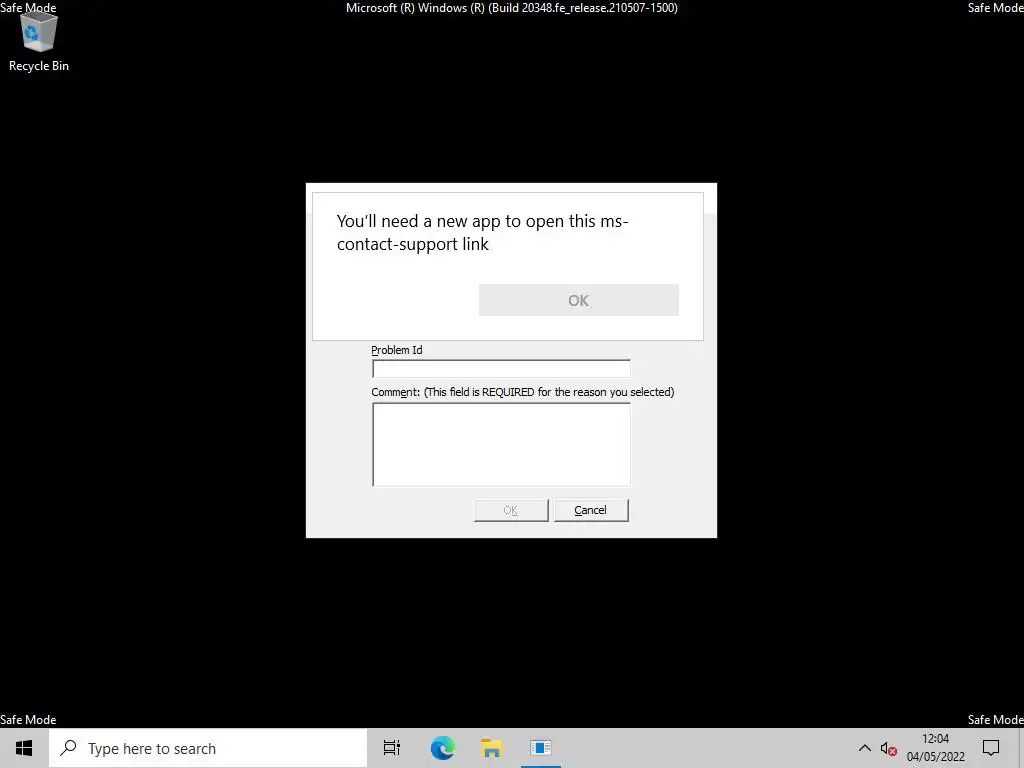Click the date 04/05/2022 in the tray
The height and width of the screenshot is (768, 1024).
point(935,757)
